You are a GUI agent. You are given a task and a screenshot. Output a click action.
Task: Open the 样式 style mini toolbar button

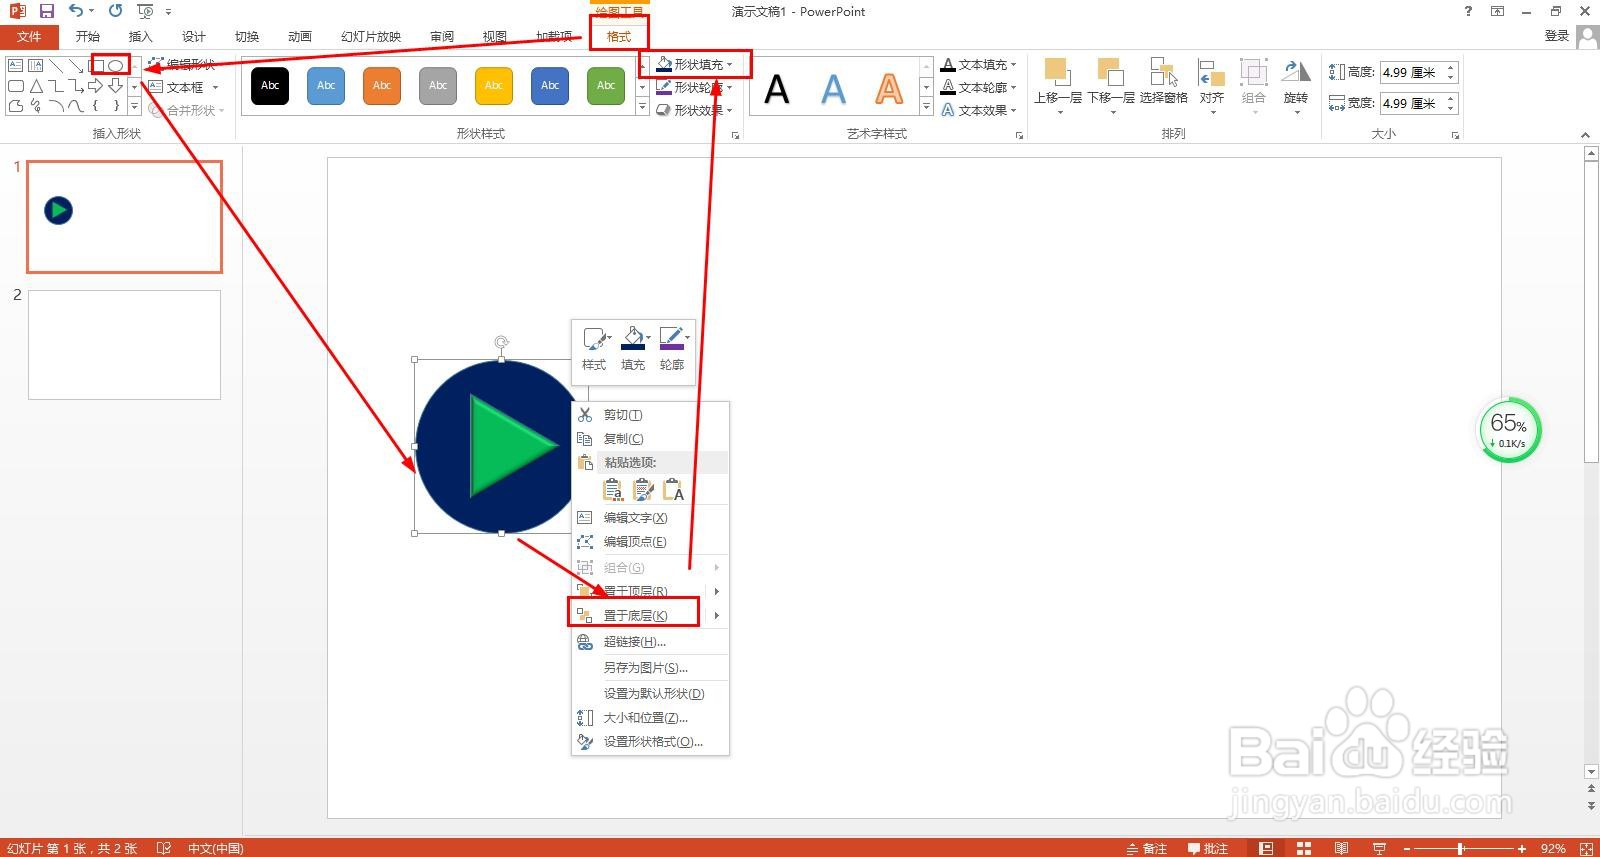point(595,348)
